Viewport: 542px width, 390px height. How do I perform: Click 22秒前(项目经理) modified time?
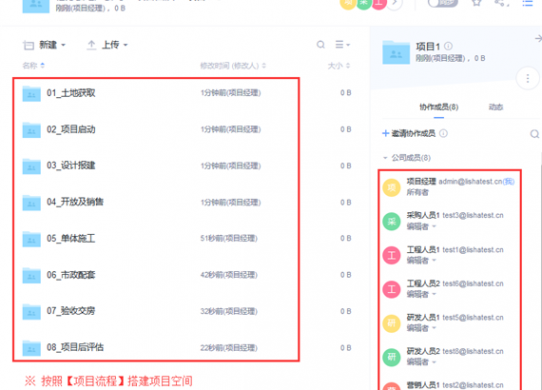point(229,348)
